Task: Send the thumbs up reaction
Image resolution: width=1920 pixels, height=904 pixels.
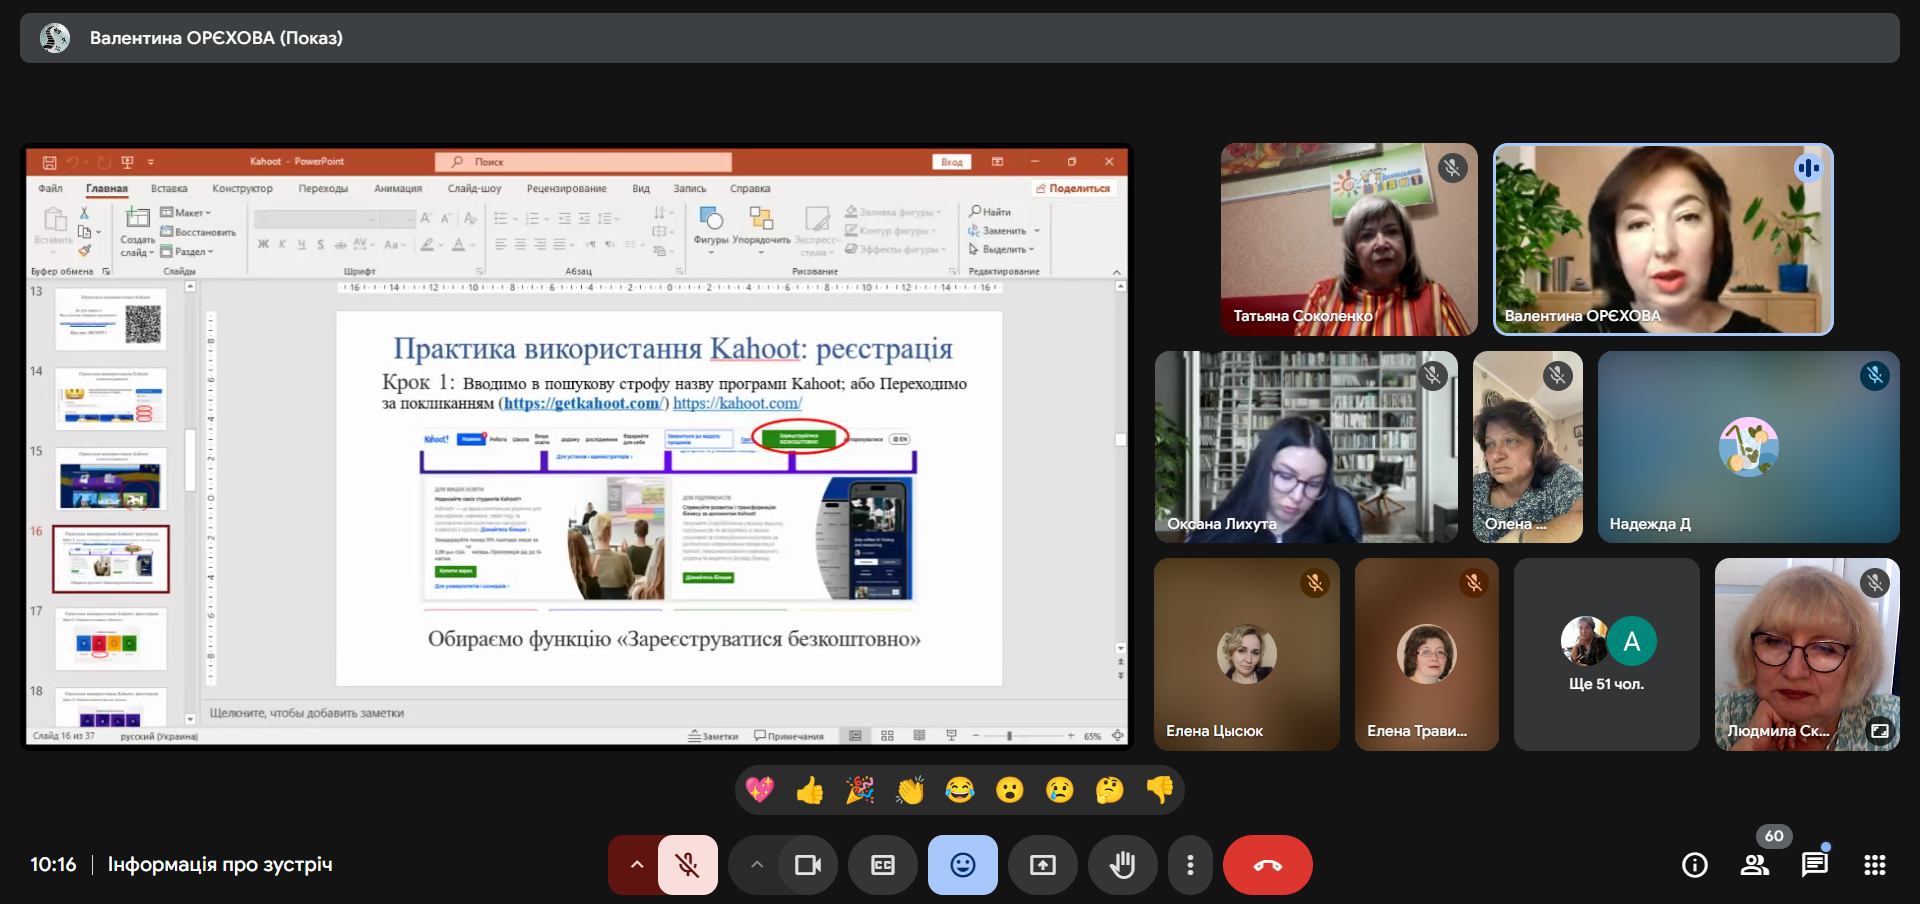Action: 810,791
